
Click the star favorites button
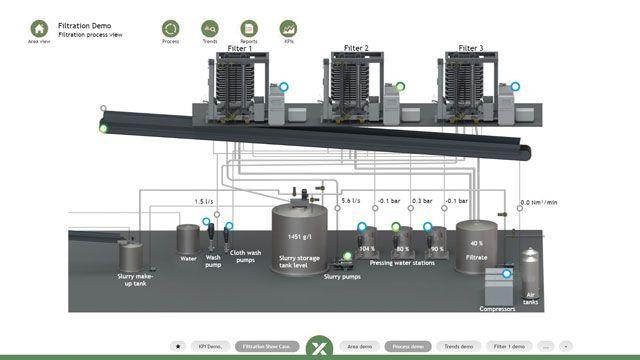point(178,346)
